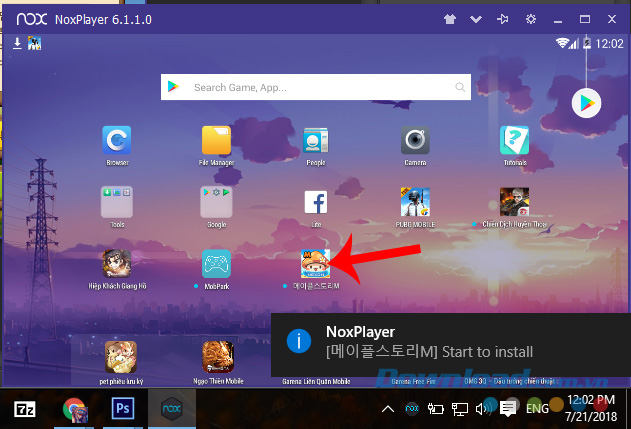The image size is (631, 429).
Task: Expand NoxPlayer title bar dropdown arrow
Action: click(x=476, y=19)
